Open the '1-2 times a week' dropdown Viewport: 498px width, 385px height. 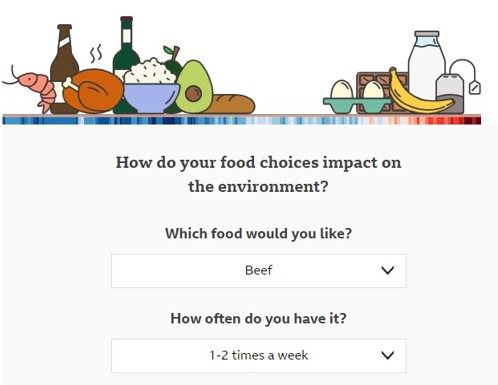pos(259,355)
